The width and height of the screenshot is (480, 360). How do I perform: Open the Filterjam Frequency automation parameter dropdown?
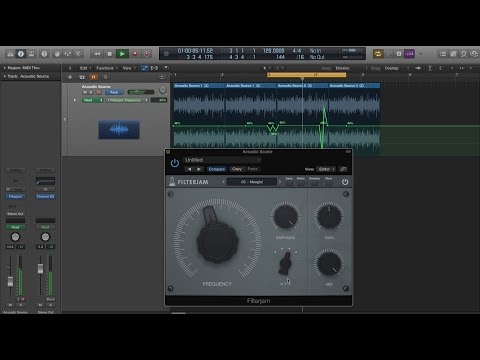[x=127, y=100]
